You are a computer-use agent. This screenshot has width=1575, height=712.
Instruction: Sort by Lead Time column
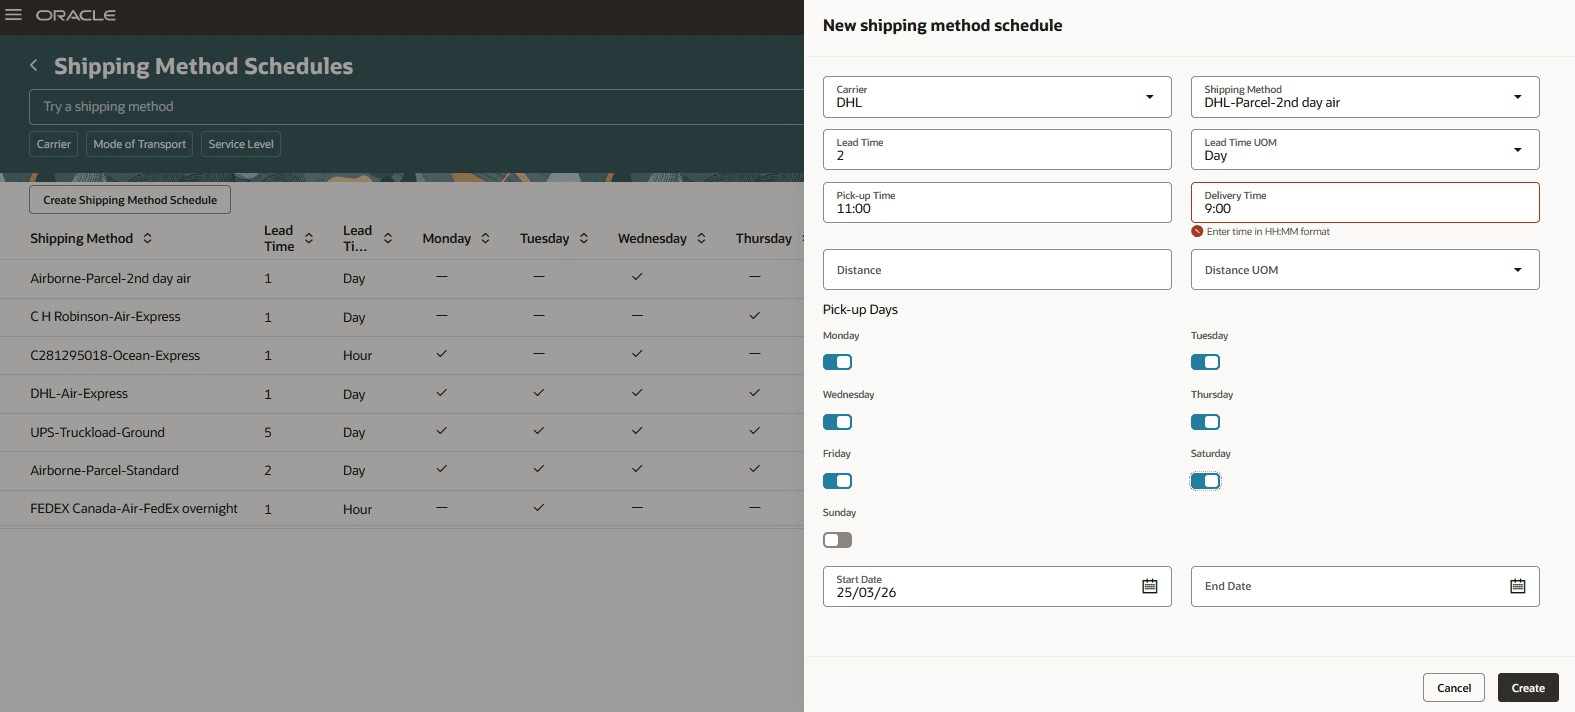[x=309, y=238]
